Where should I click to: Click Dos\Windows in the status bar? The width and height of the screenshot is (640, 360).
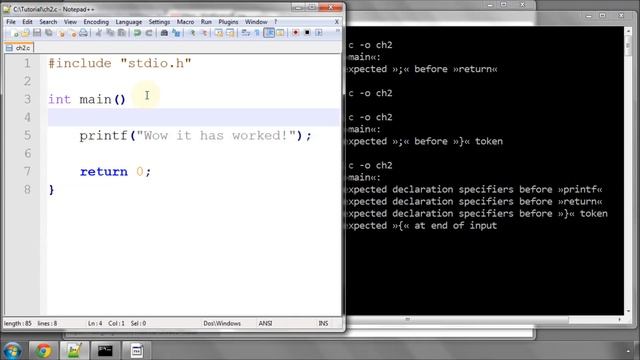pyautogui.click(x=222, y=323)
